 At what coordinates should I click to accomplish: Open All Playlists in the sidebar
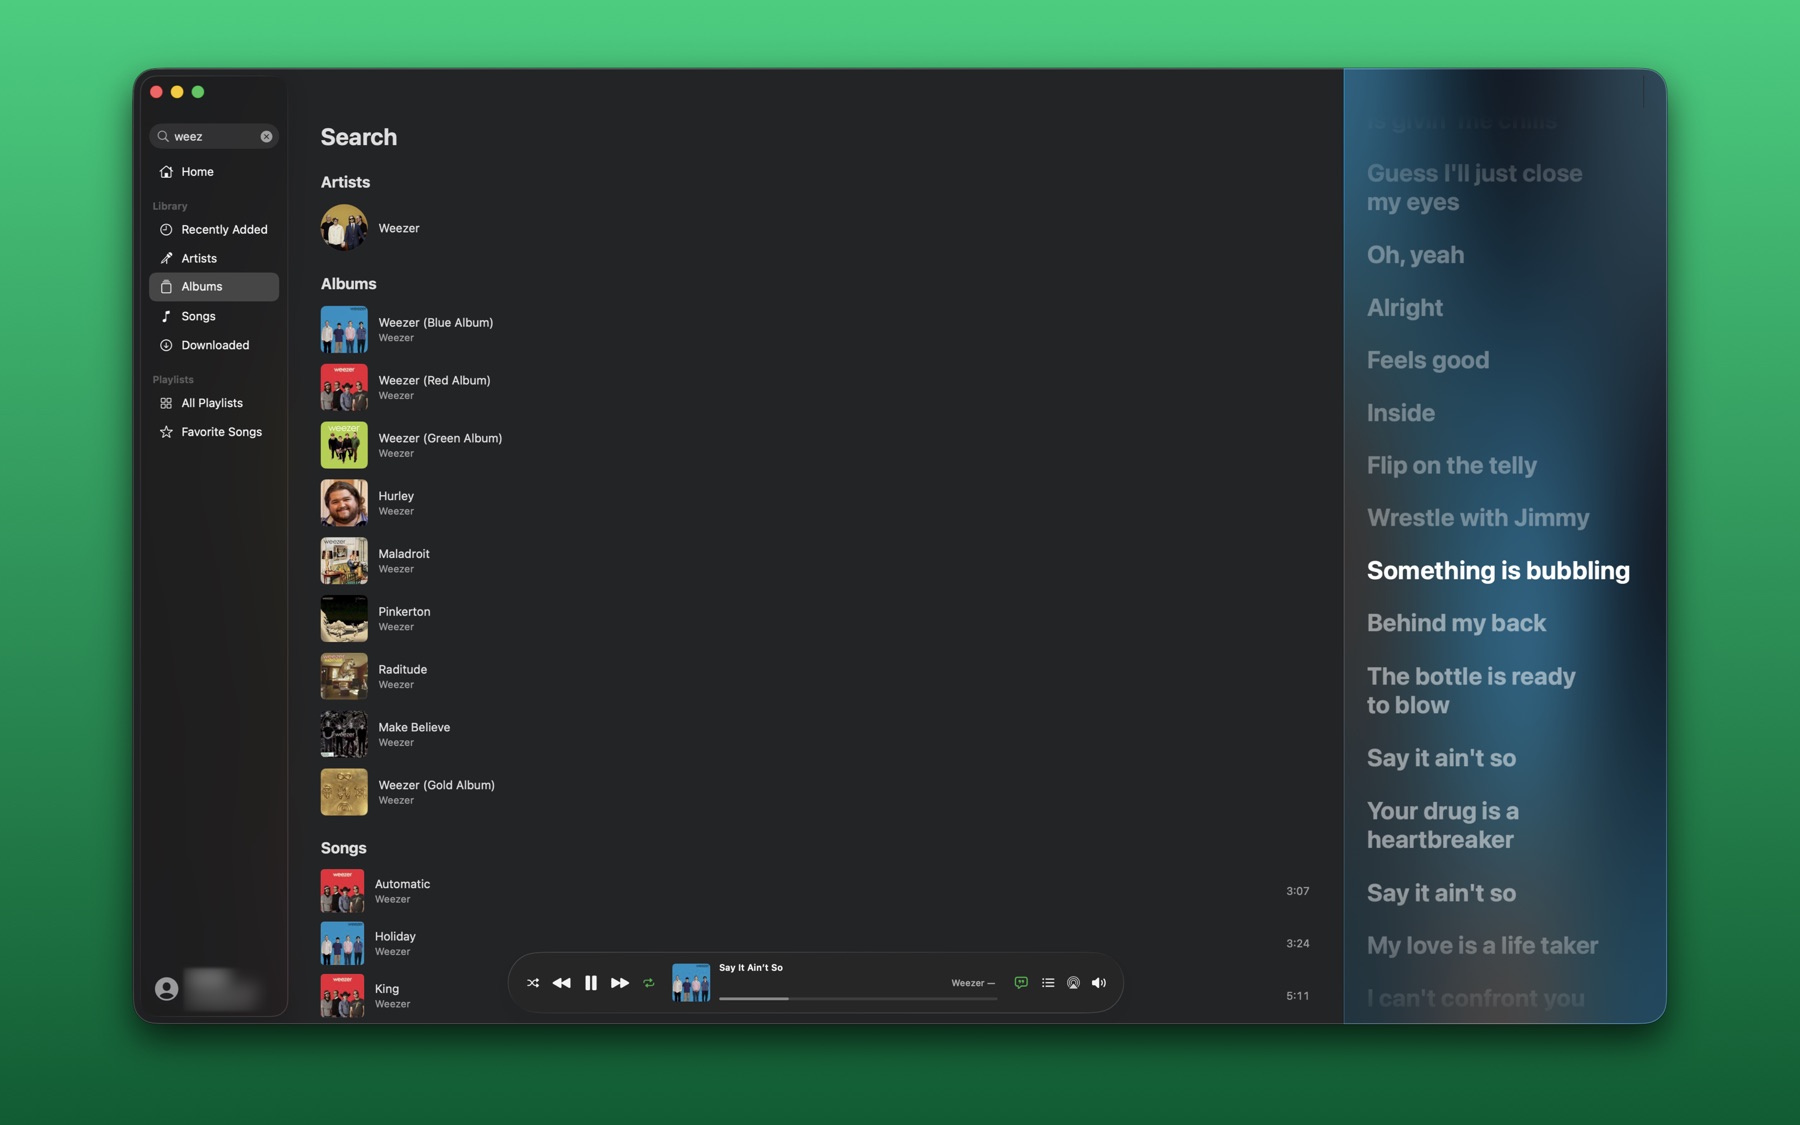click(214, 403)
